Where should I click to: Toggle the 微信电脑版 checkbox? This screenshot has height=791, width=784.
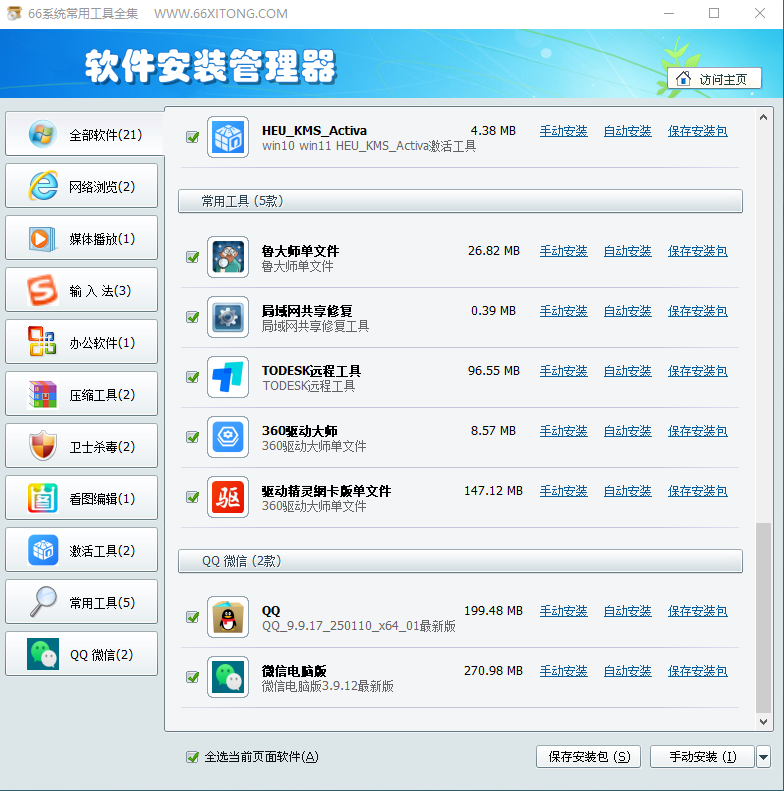click(193, 677)
